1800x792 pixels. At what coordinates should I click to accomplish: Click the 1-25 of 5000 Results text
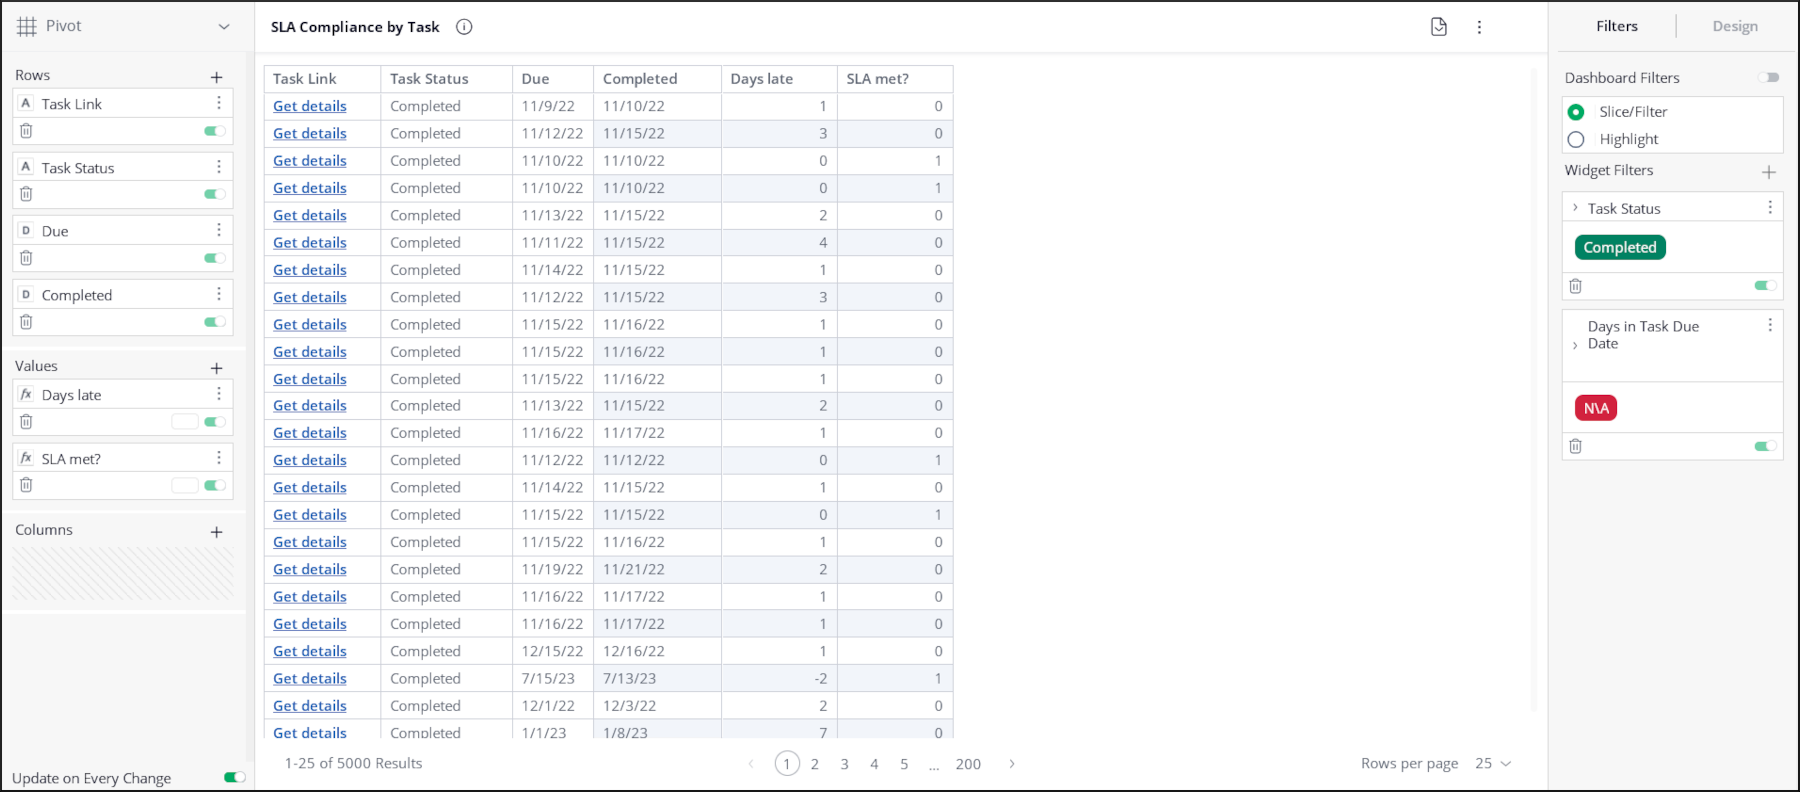(x=353, y=763)
